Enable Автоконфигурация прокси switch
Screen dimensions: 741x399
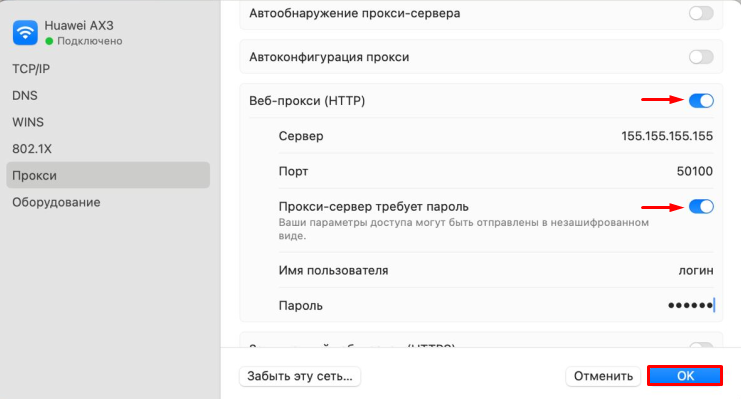pos(701,57)
